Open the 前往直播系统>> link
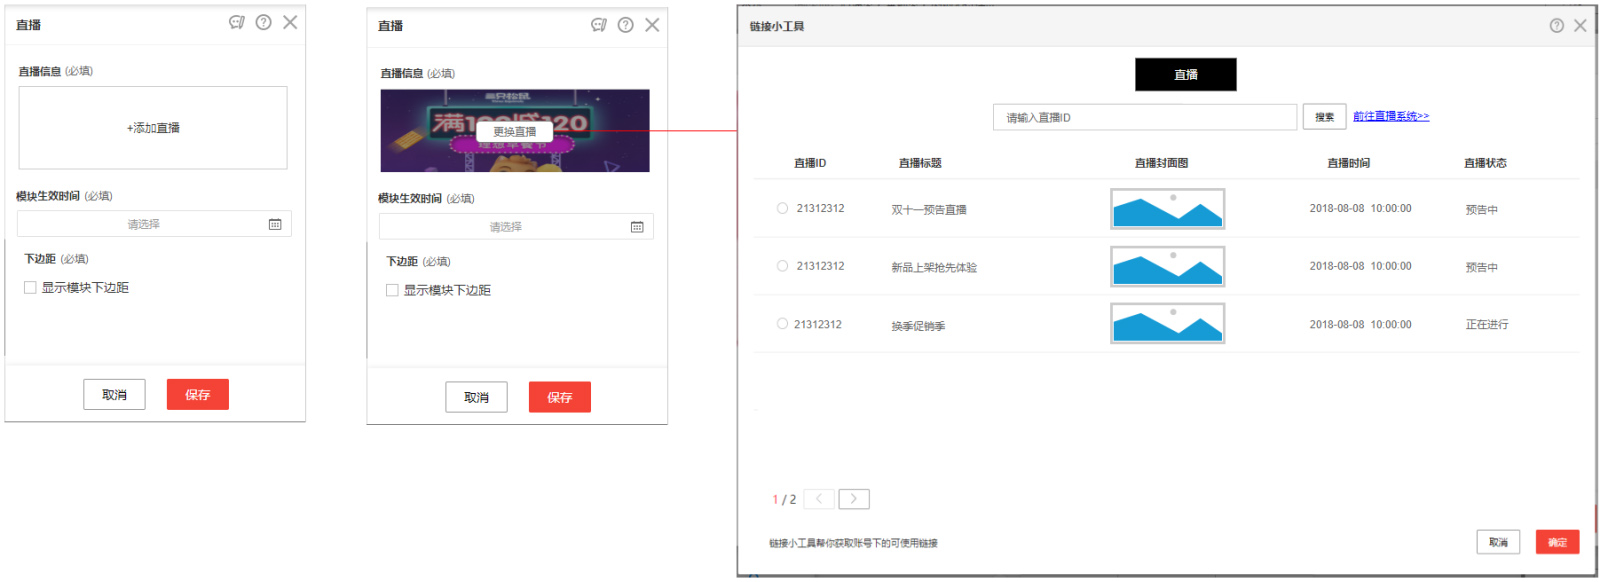Screen dimensions: 1600x582 click(x=1391, y=116)
